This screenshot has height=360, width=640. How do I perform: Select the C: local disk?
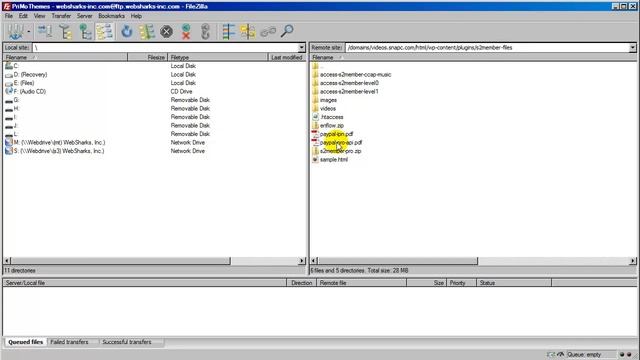click(x=12, y=66)
